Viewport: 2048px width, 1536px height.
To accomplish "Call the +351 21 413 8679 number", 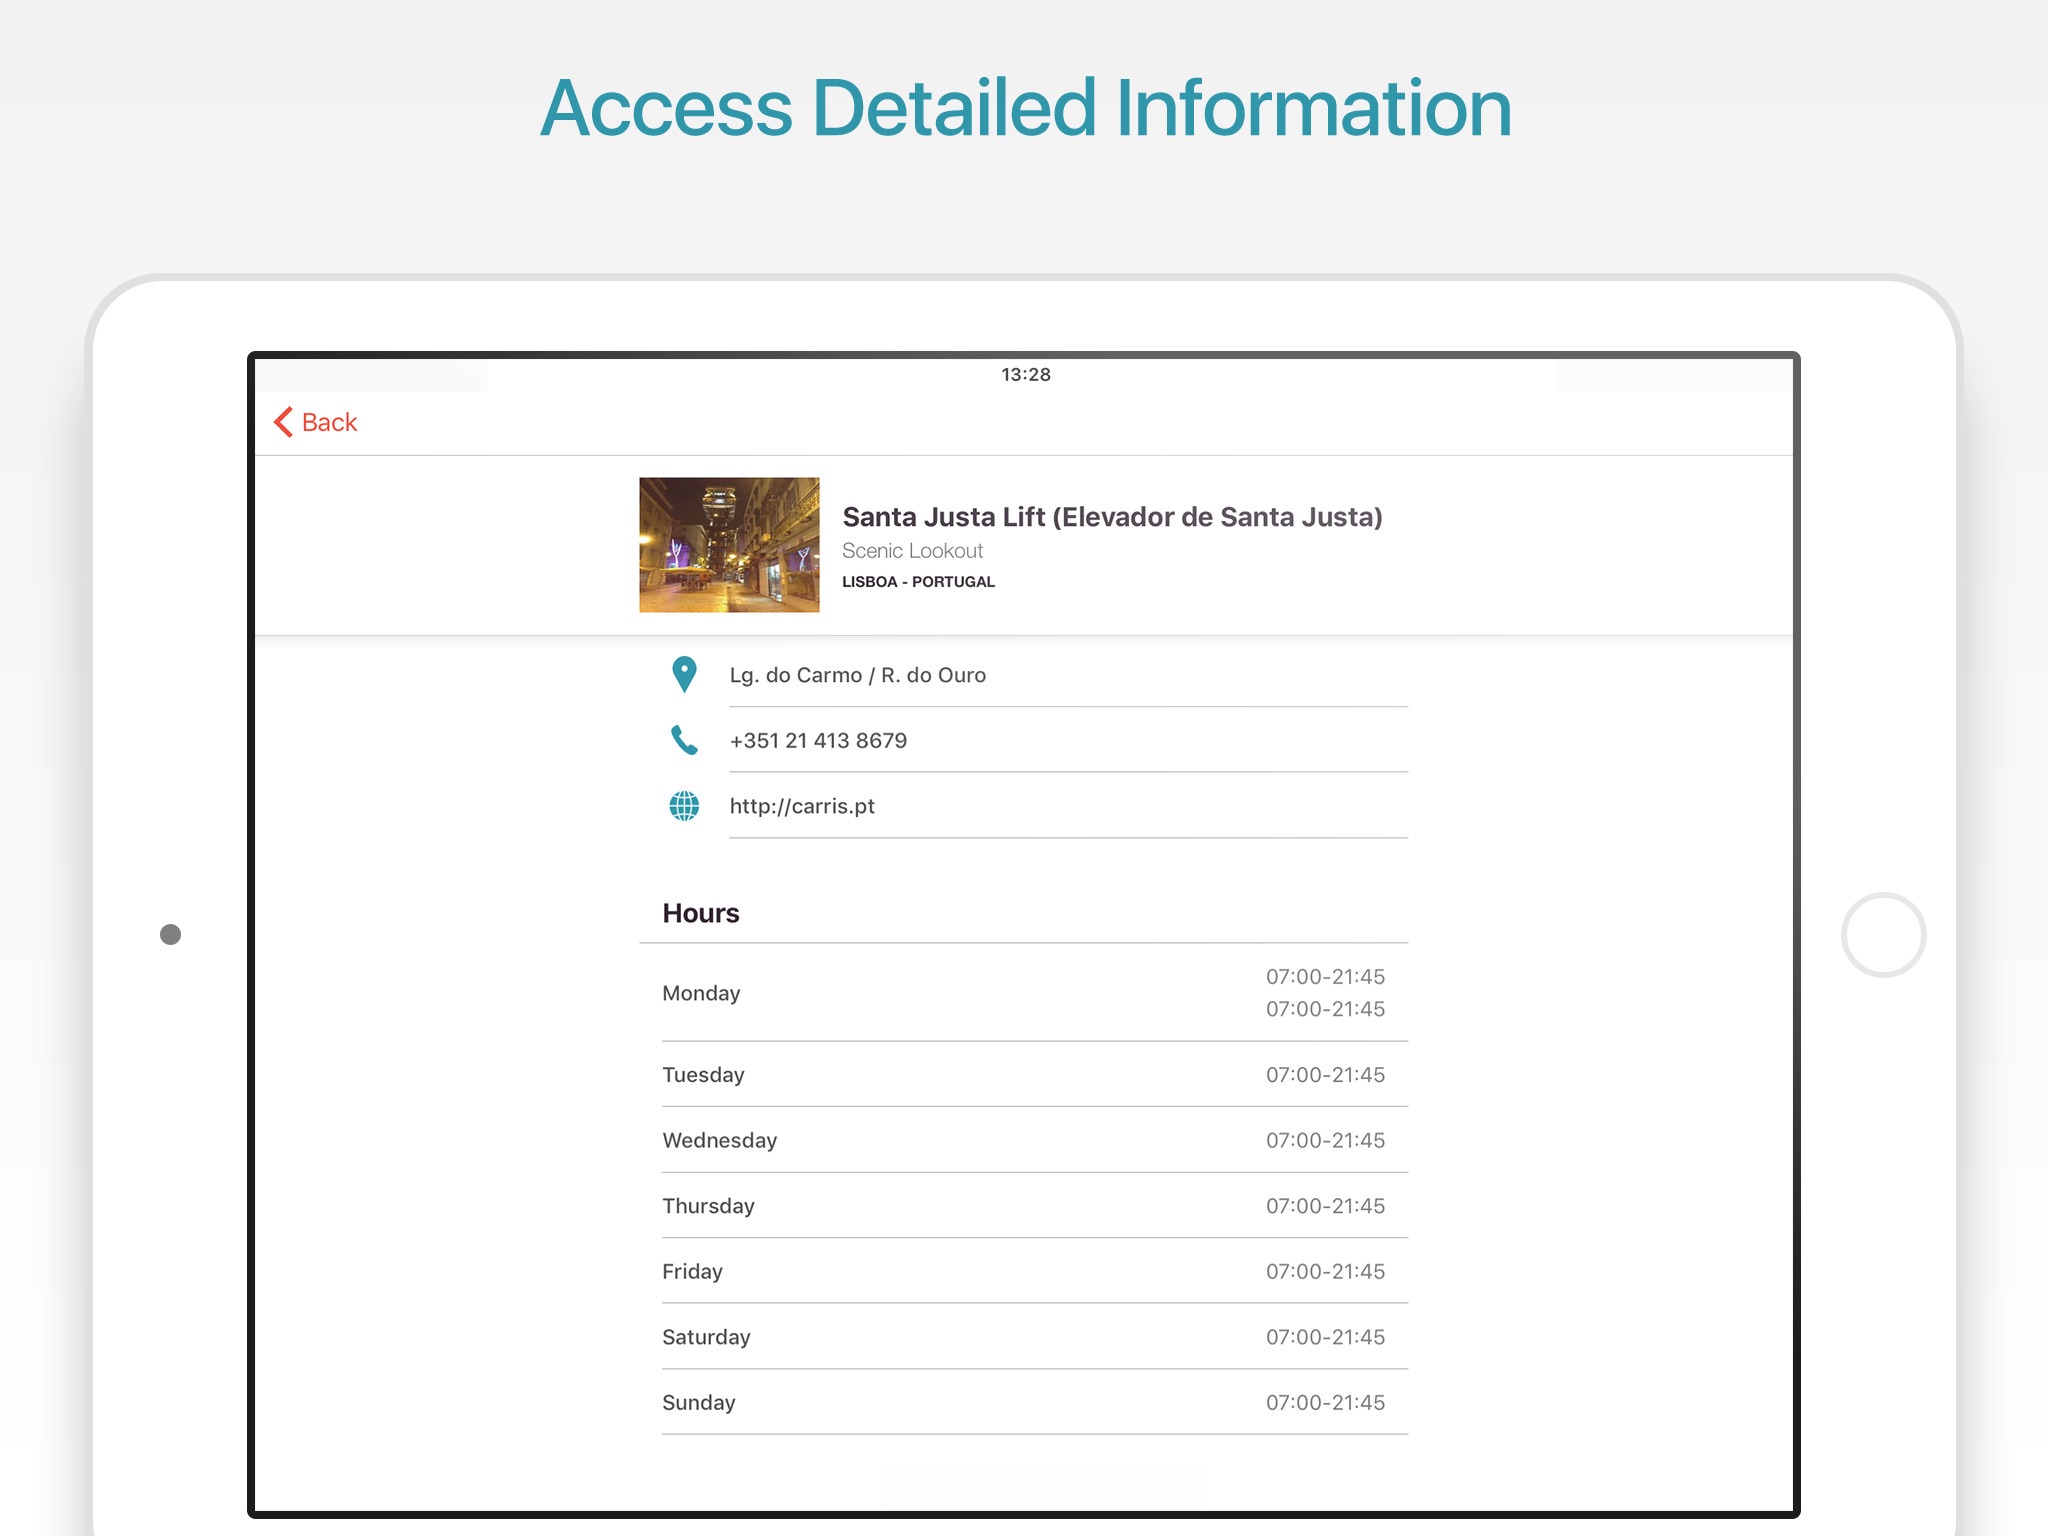I will [x=818, y=741].
